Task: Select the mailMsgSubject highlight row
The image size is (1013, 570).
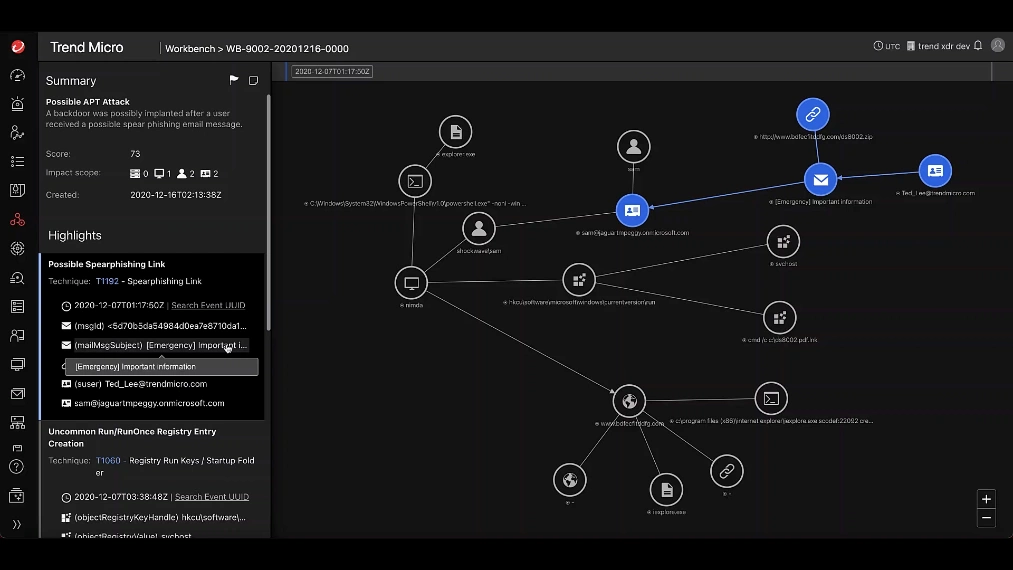Action: point(154,345)
